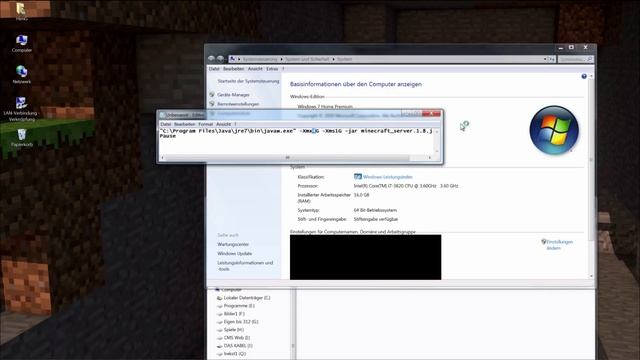Image resolution: width=640 pixels, height=360 pixels.
Task: Select Bilder1 (F:) in Explorer tree
Action: coord(234,314)
